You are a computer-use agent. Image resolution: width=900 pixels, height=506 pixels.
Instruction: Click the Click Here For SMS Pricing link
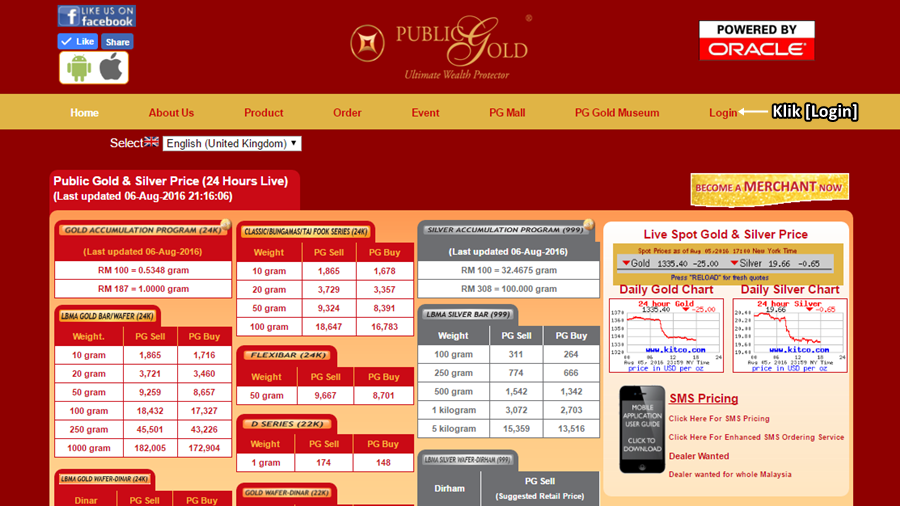(719, 419)
